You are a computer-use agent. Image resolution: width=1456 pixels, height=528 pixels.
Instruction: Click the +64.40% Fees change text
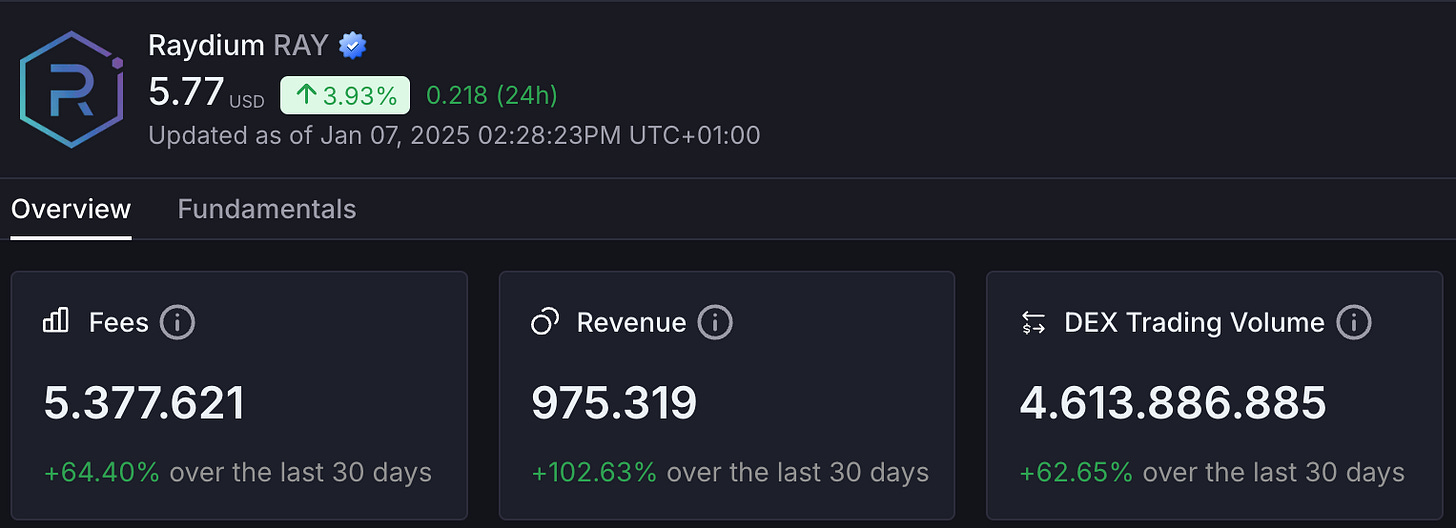pyautogui.click(x=101, y=472)
